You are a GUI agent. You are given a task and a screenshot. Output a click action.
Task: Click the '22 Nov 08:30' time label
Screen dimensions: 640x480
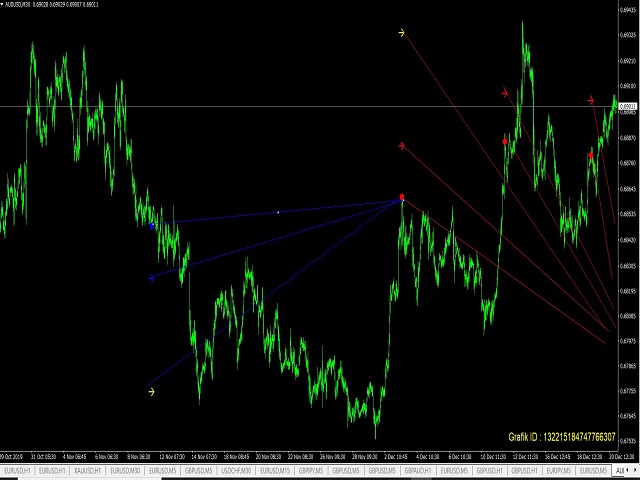click(300, 456)
